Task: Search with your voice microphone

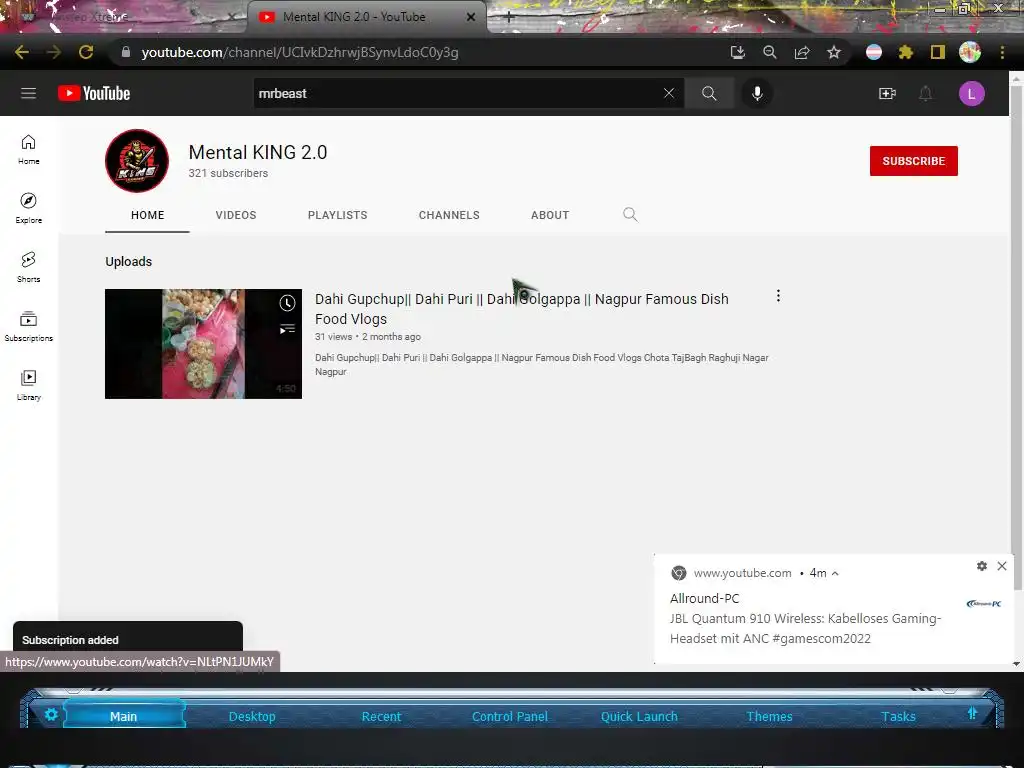Action: [x=757, y=93]
